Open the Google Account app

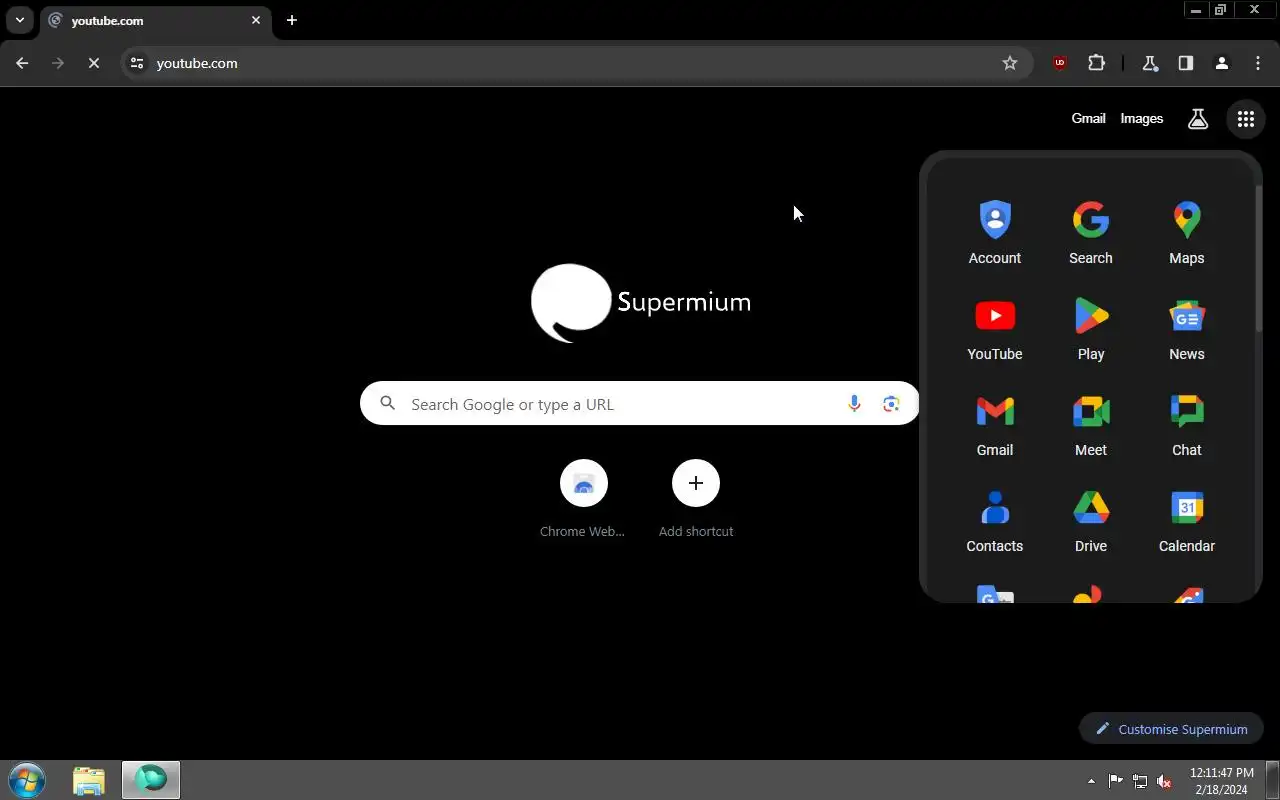click(x=995, y=232)
